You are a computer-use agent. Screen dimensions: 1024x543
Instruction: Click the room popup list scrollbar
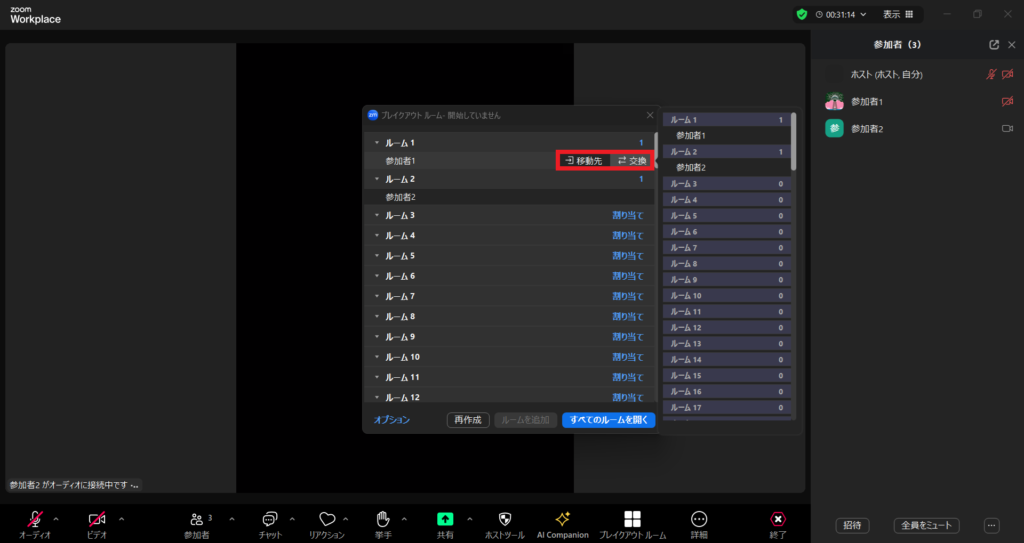794,140
